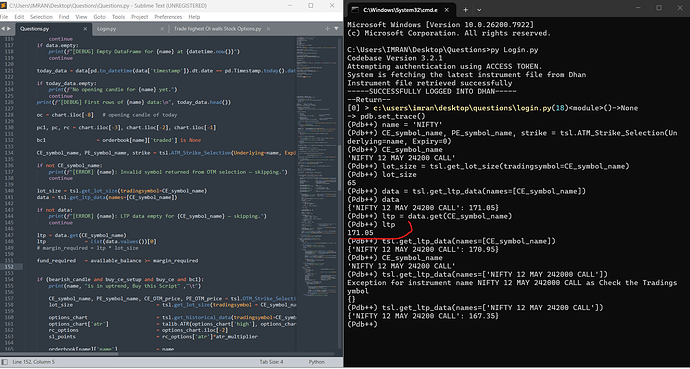
Task: Switch to the Questions.py tab
Action: click(53, 29)
